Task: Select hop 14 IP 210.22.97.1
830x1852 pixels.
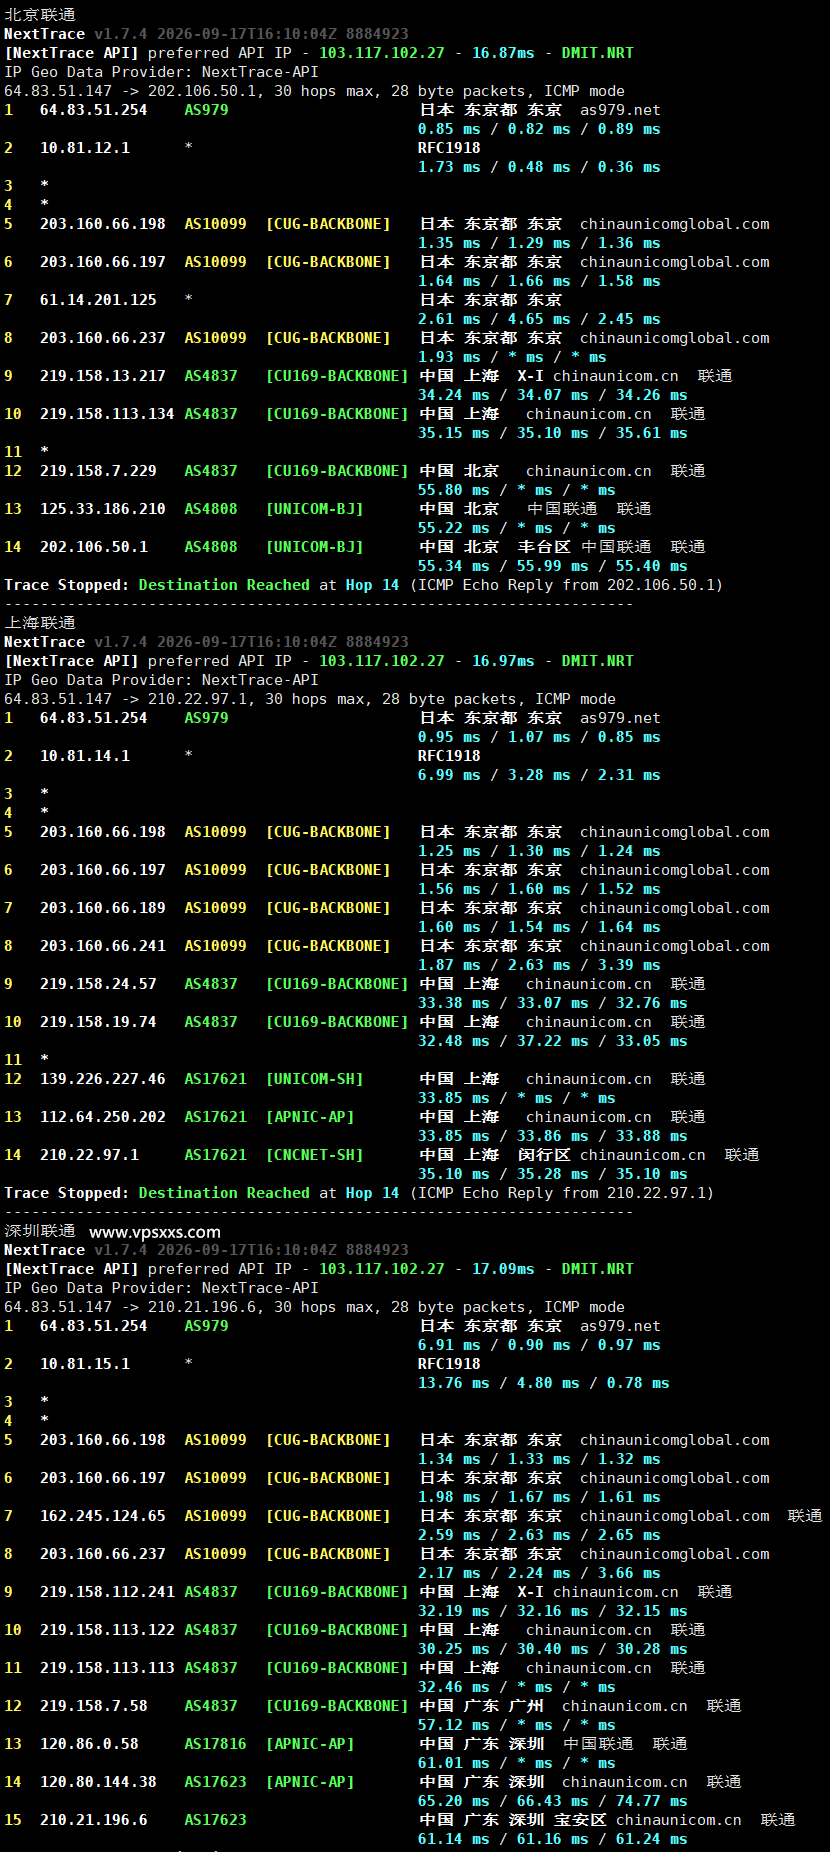Action: [89, 1155]
